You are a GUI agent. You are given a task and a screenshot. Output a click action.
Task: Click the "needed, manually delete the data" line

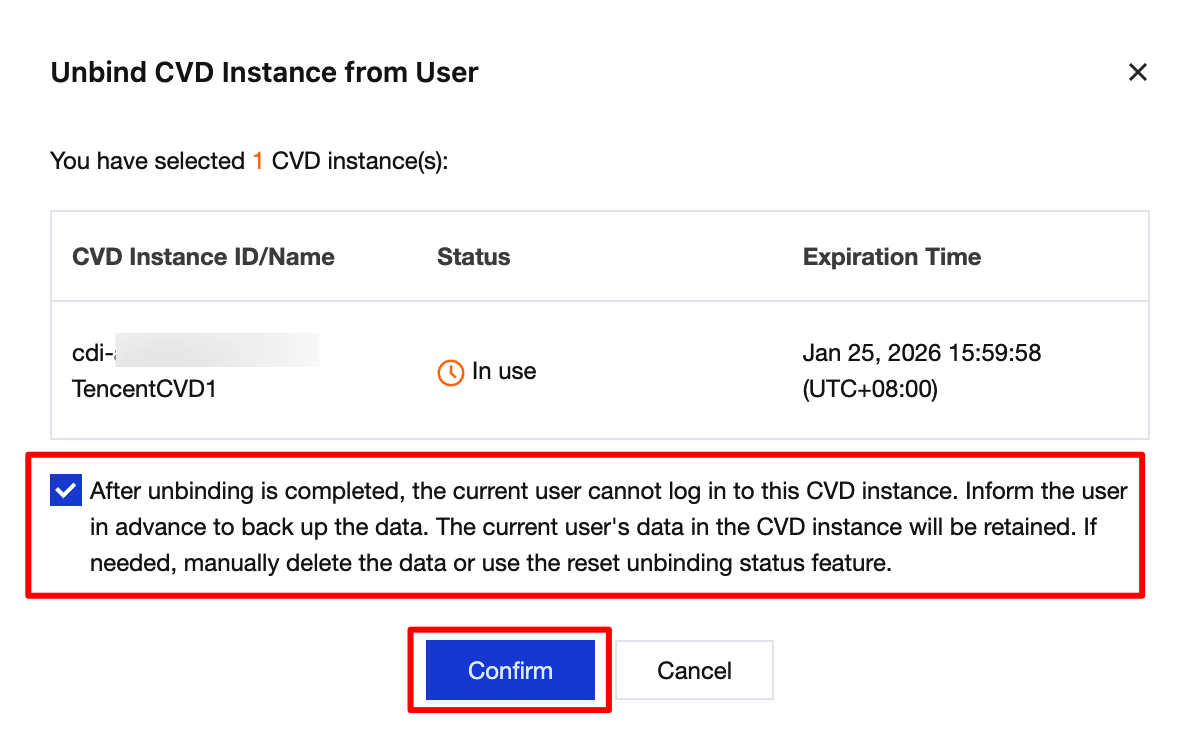490,563
